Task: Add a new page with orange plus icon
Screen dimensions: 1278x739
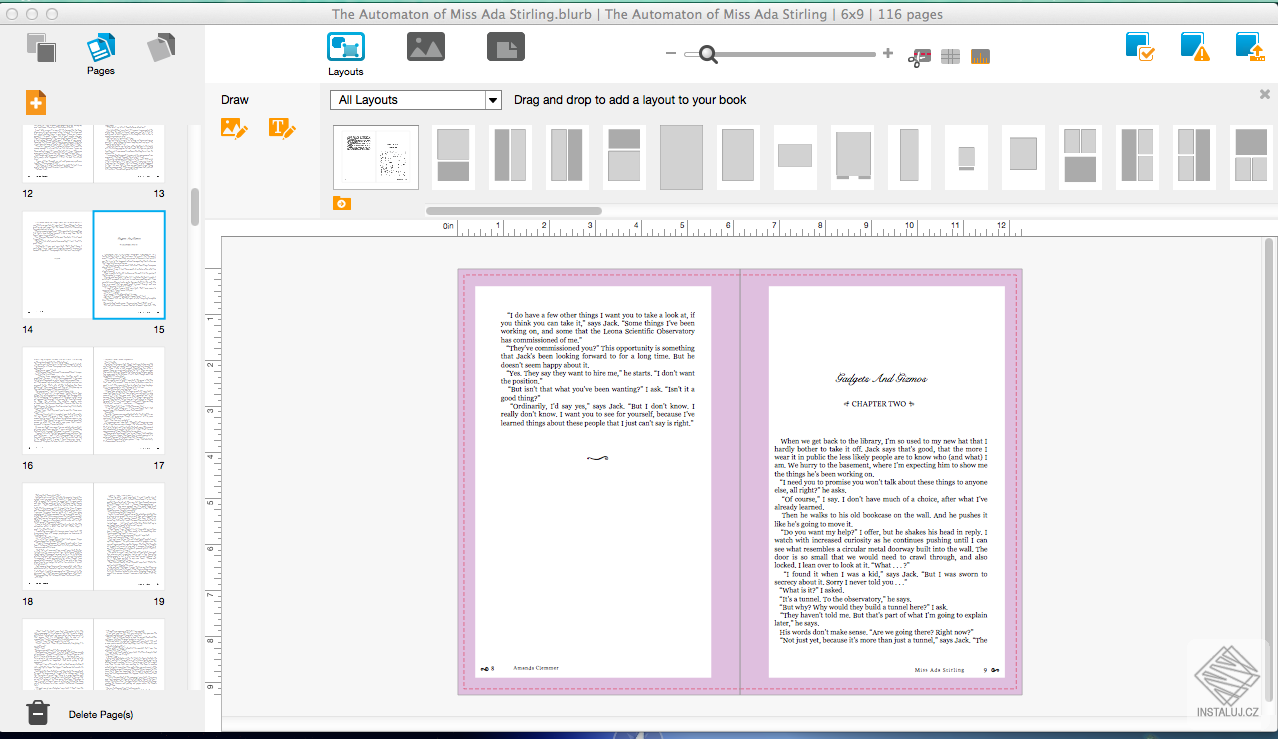Action: tap(36, 102)
